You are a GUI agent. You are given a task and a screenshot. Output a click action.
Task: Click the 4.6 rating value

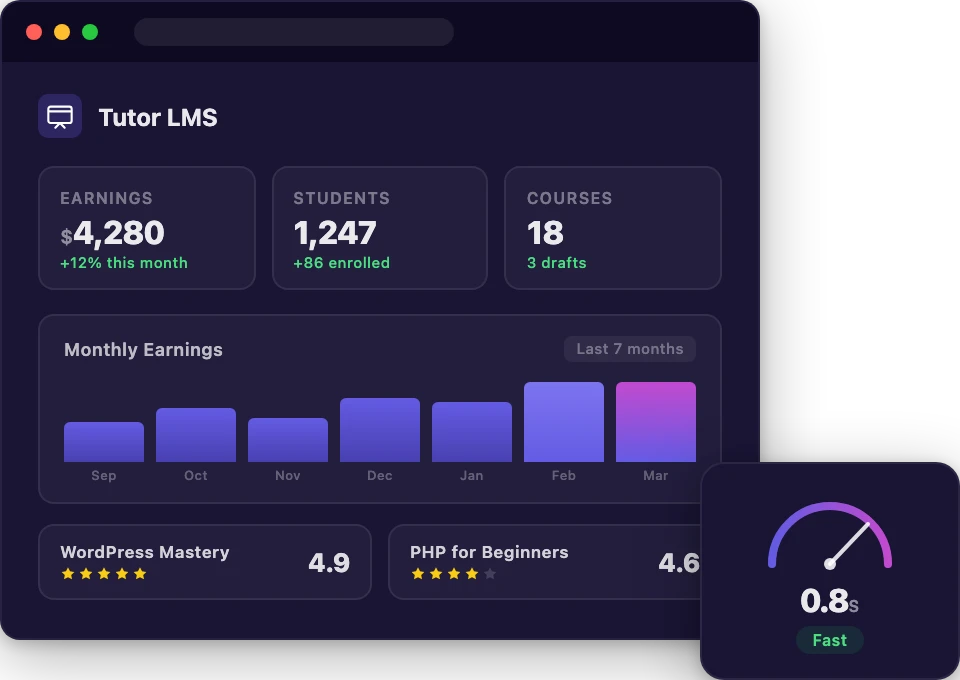[x=678, y=562]
